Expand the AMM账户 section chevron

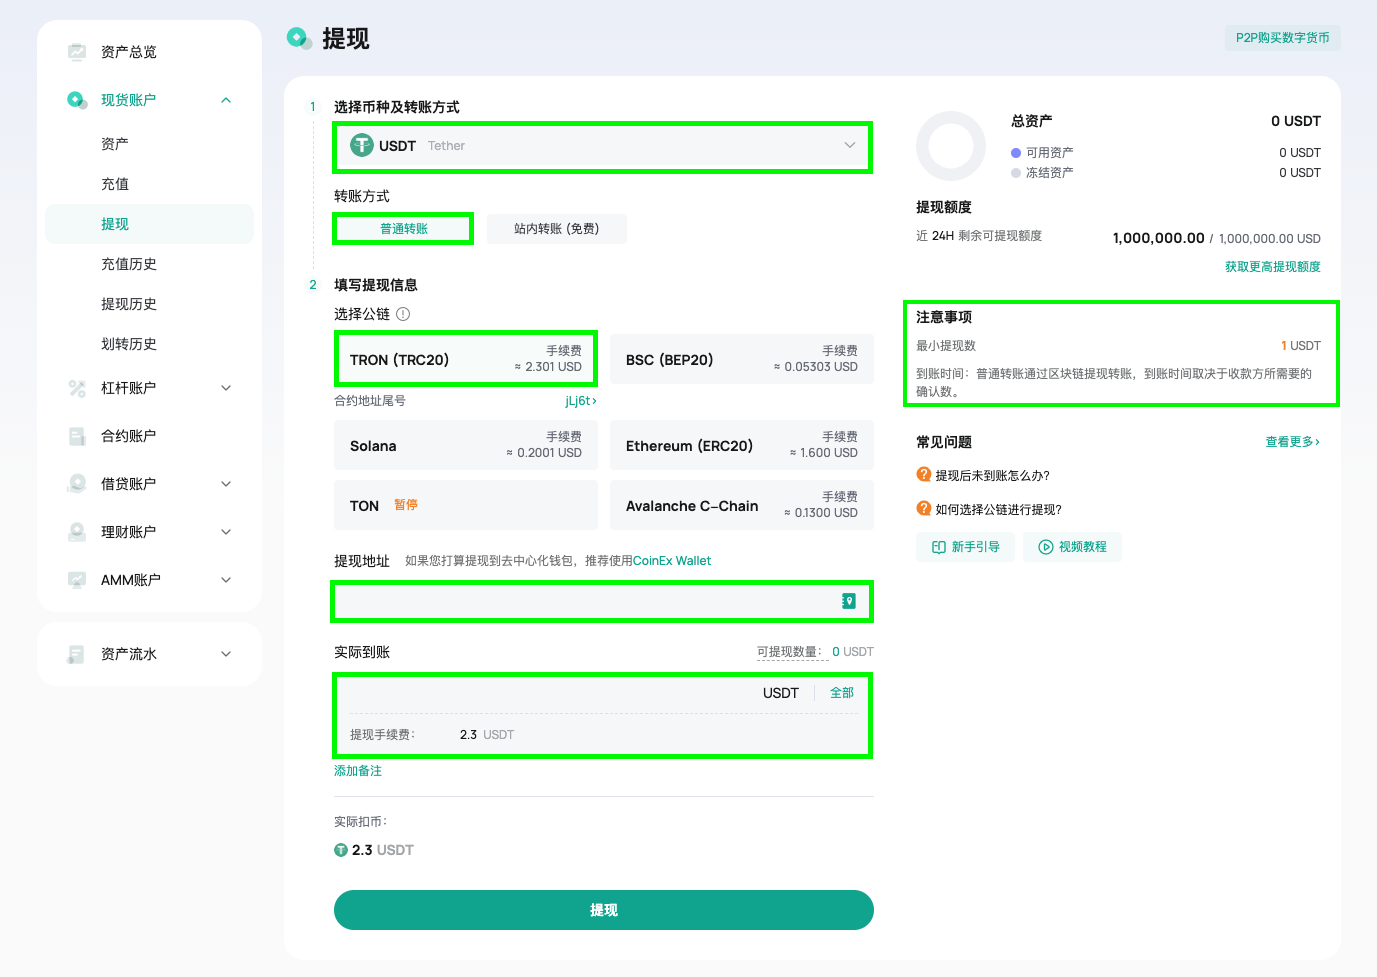(x=226, y=580)
